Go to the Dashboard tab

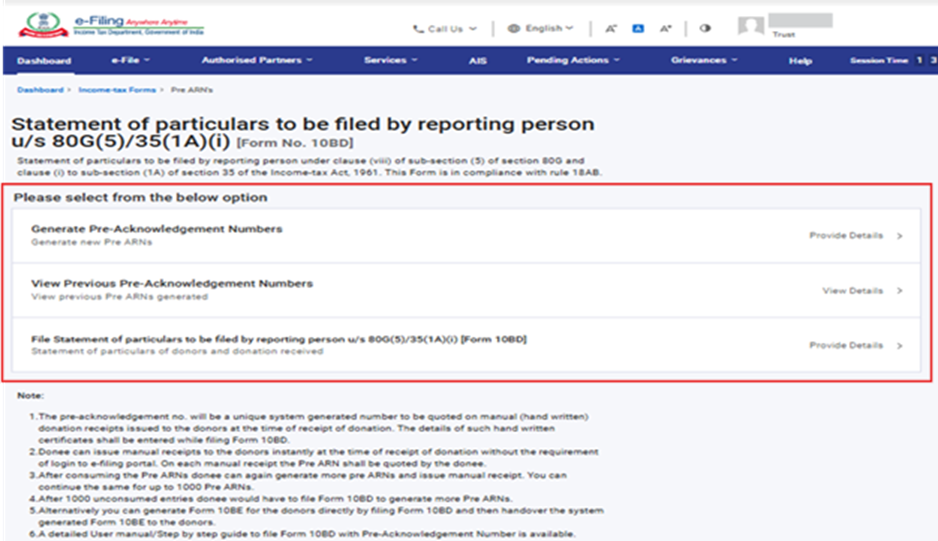click(44, 60)
